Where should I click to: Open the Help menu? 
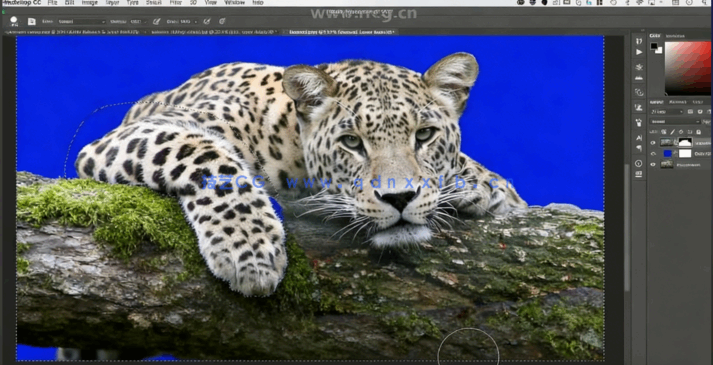pyautogui.click(x=258, y=2)
